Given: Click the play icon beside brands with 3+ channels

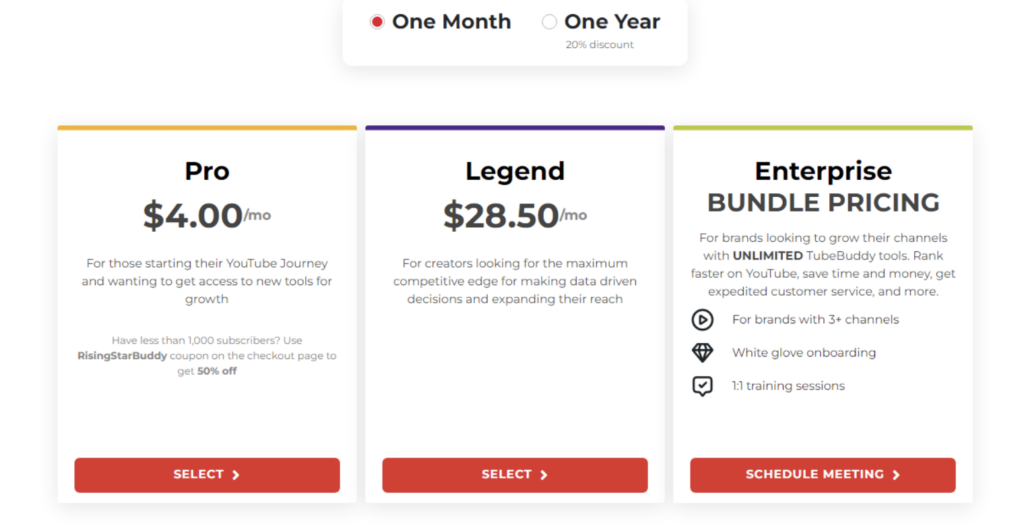Looking at the screenshot, I should tap(703, 320).
